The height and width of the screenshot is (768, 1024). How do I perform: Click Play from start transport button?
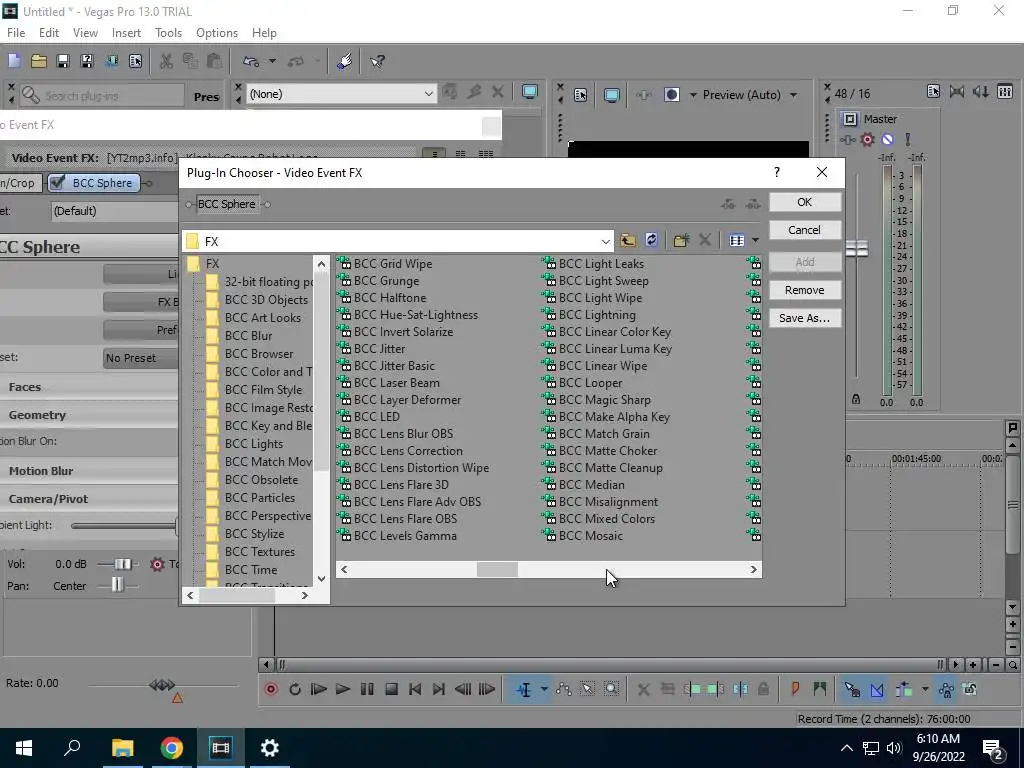click(319, 689)
